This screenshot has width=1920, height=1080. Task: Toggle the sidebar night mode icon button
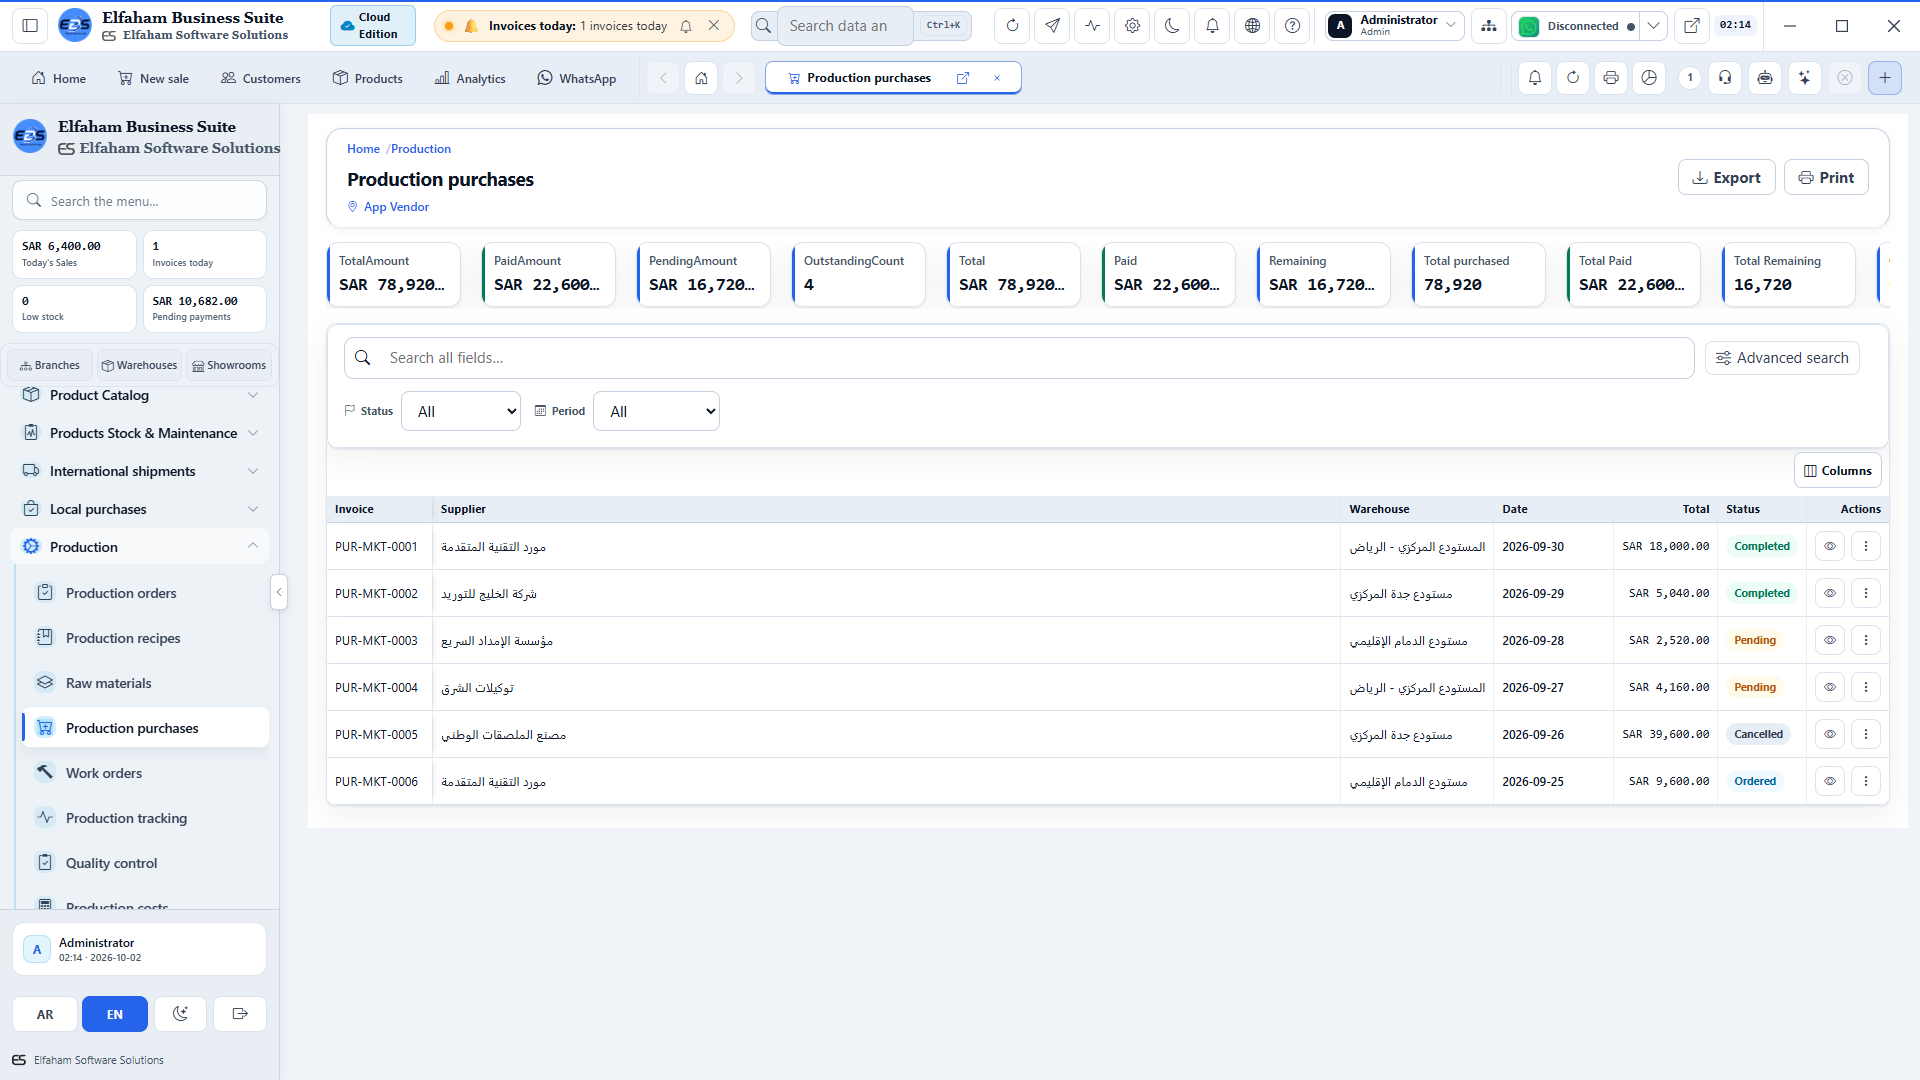180,1014
